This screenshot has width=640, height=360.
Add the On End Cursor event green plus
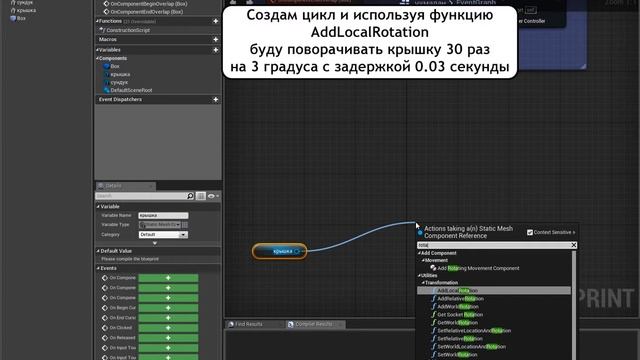(x=168, y=318)
